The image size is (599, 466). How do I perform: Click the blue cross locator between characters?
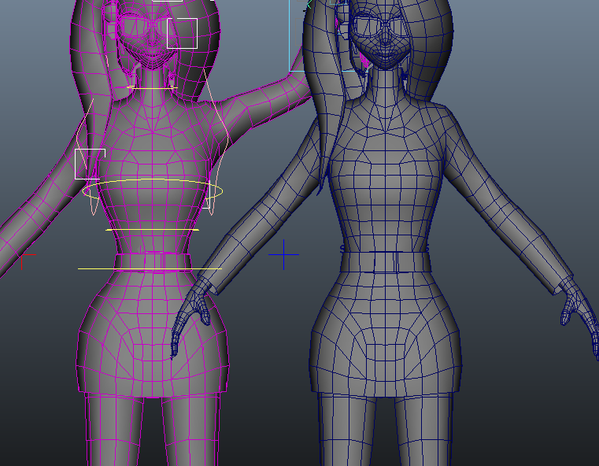284,254
